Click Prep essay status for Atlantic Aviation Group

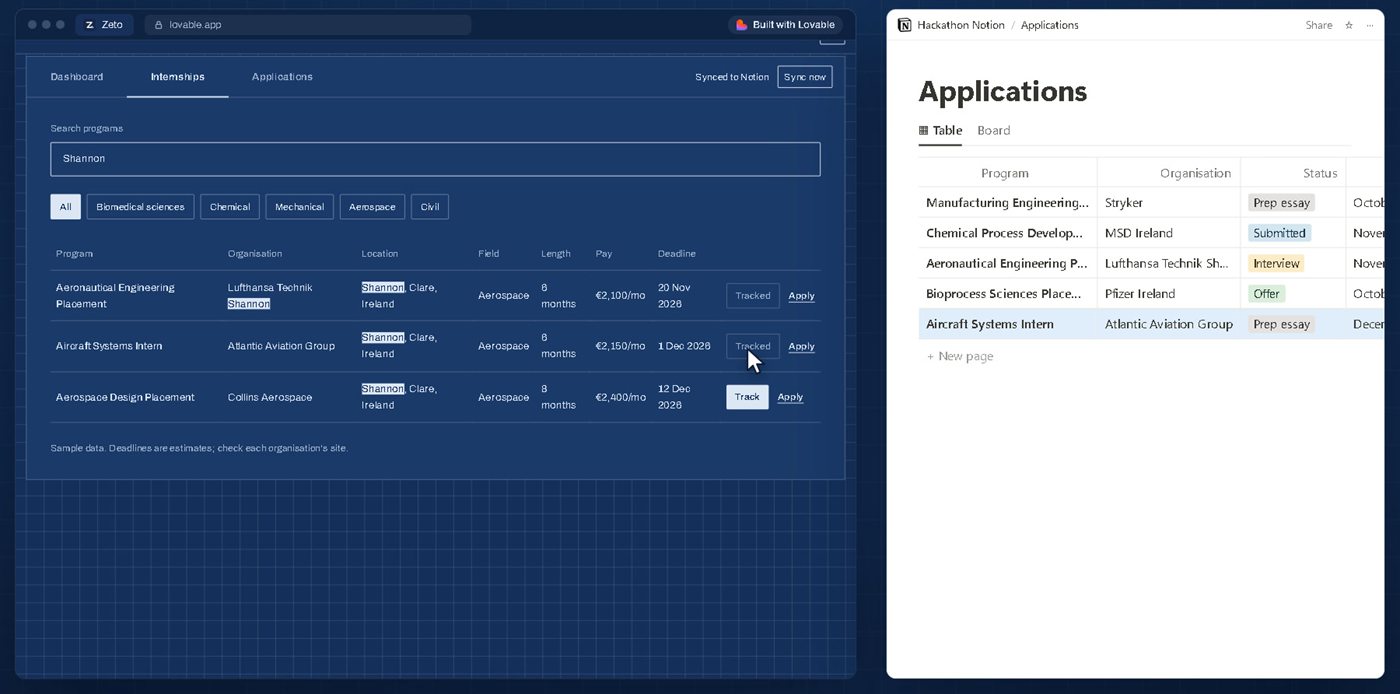coord(1281,324)
